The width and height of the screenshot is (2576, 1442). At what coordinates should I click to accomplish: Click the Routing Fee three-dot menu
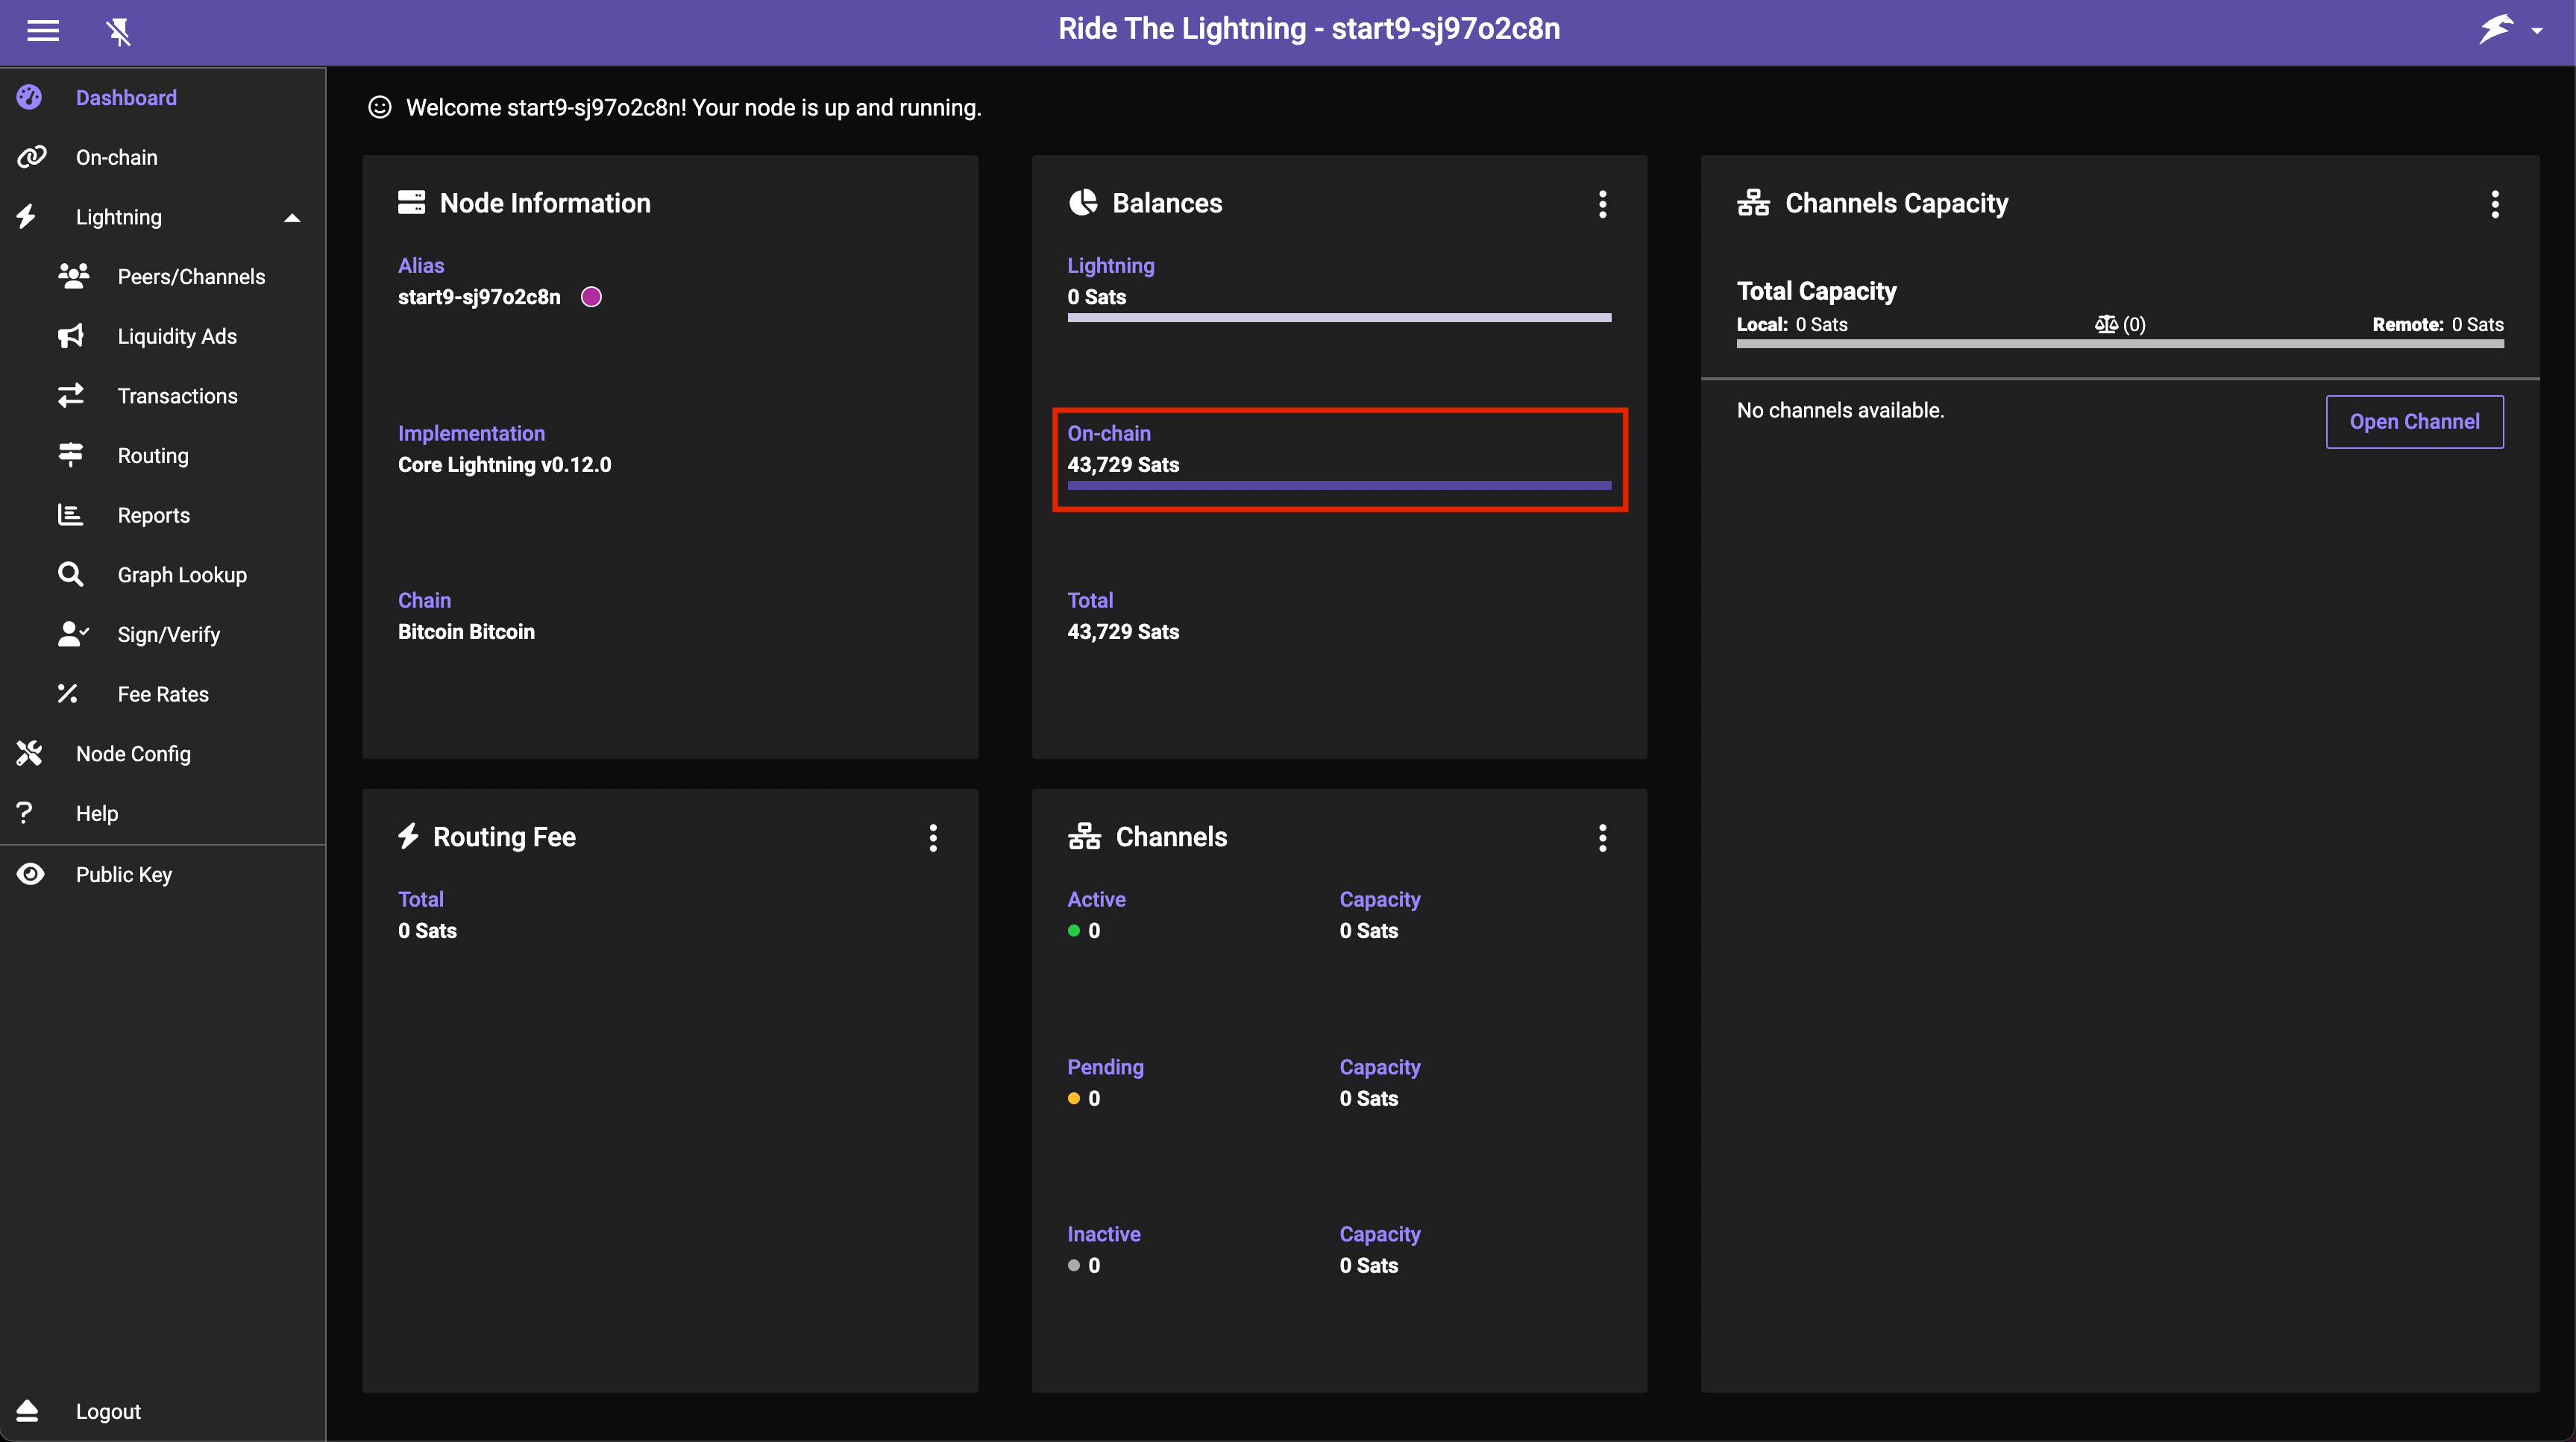[932, 838]
